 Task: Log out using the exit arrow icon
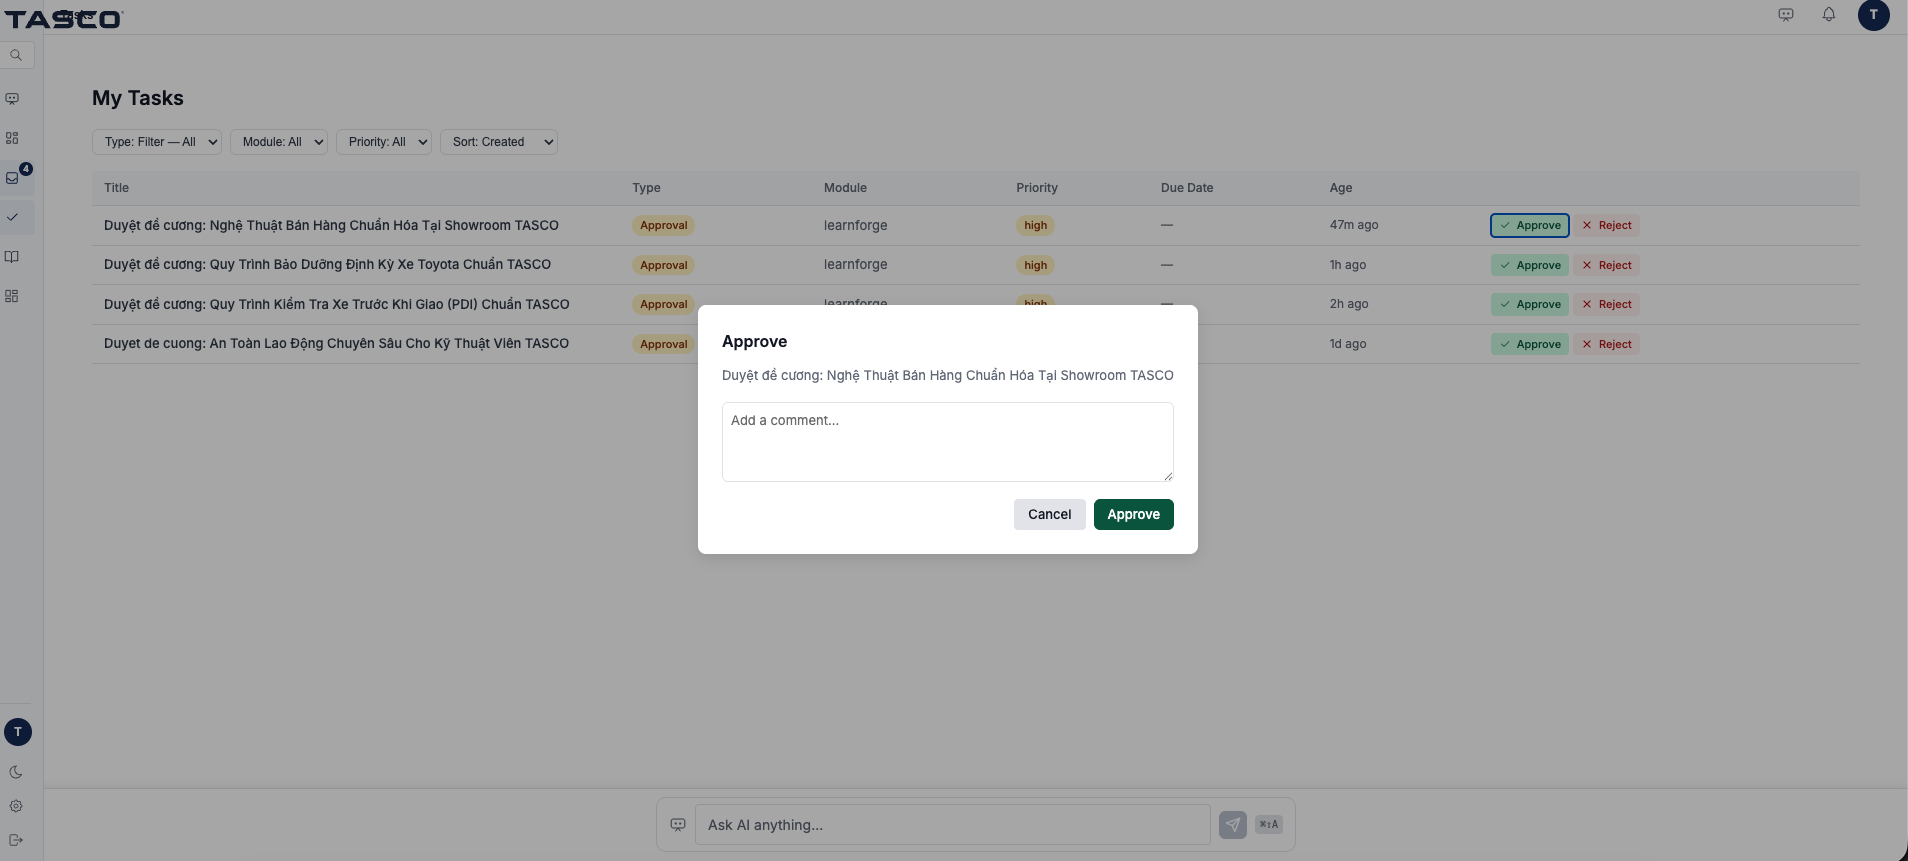(16, 840)
